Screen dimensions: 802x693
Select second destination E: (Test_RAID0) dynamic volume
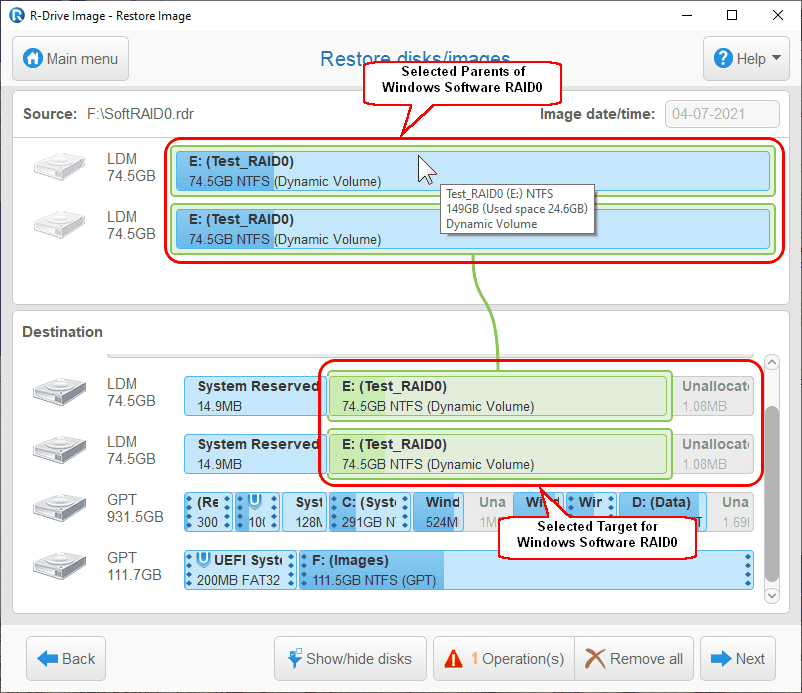click(x=499, y=454)
